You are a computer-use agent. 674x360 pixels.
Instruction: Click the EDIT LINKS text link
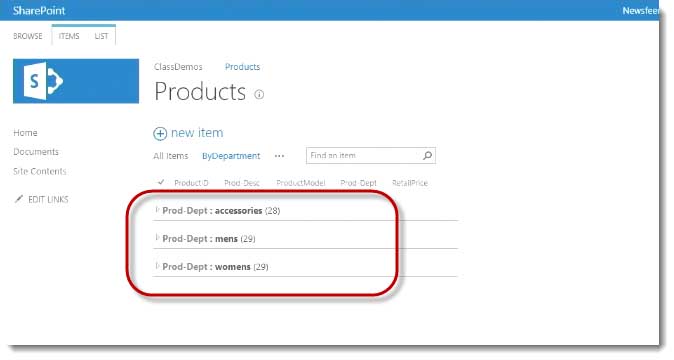48,199
